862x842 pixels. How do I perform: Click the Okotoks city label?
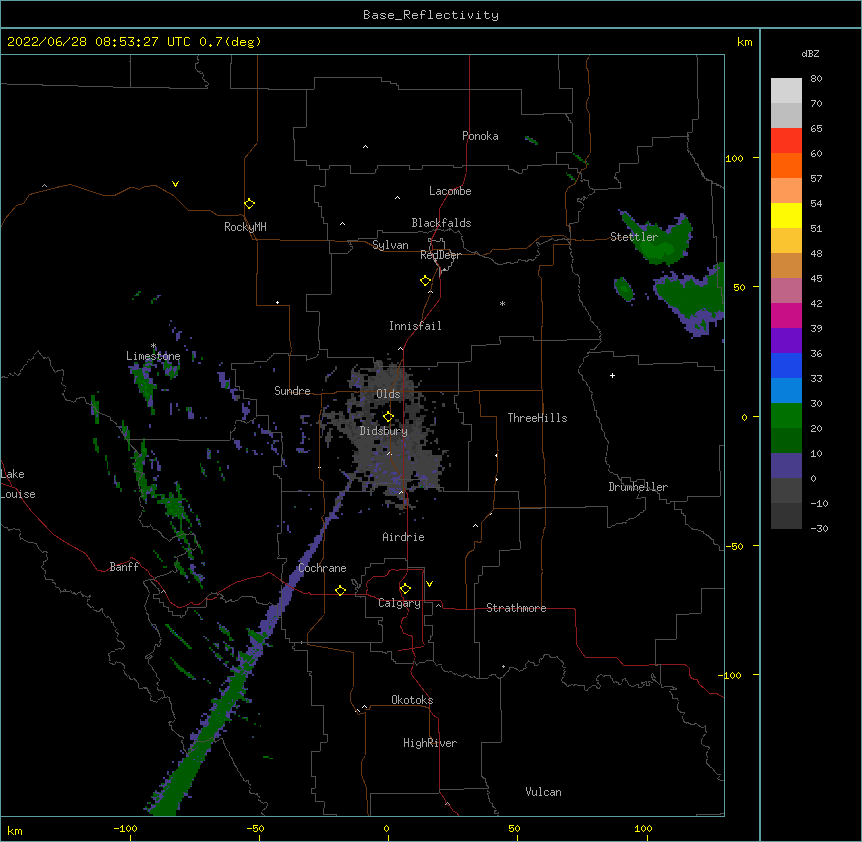point(412,700)
